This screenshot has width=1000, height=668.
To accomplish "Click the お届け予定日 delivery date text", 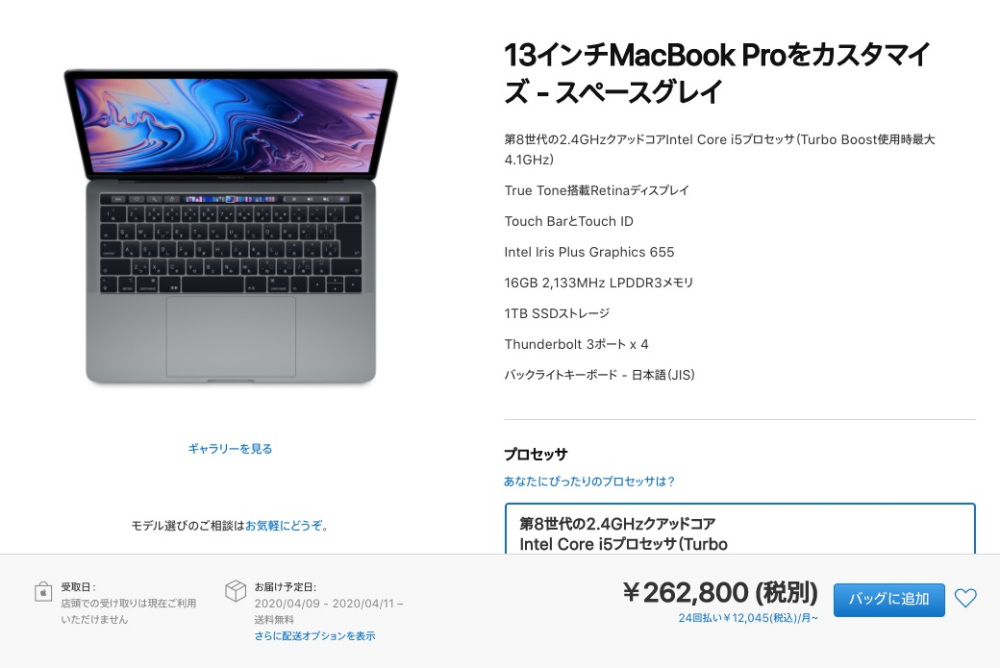I will tap(285, 587).
